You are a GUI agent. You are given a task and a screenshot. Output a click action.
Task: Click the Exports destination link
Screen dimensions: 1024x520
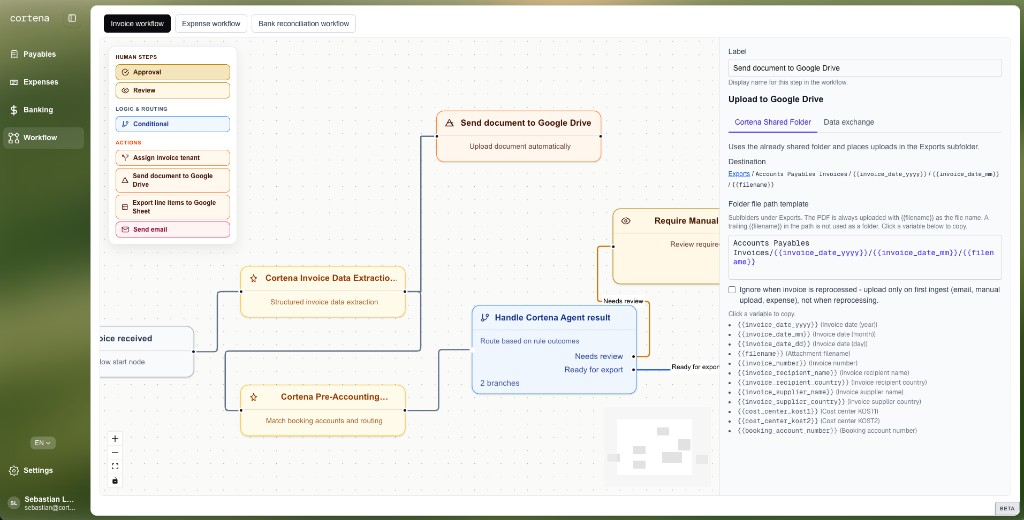tap(739, 174)
